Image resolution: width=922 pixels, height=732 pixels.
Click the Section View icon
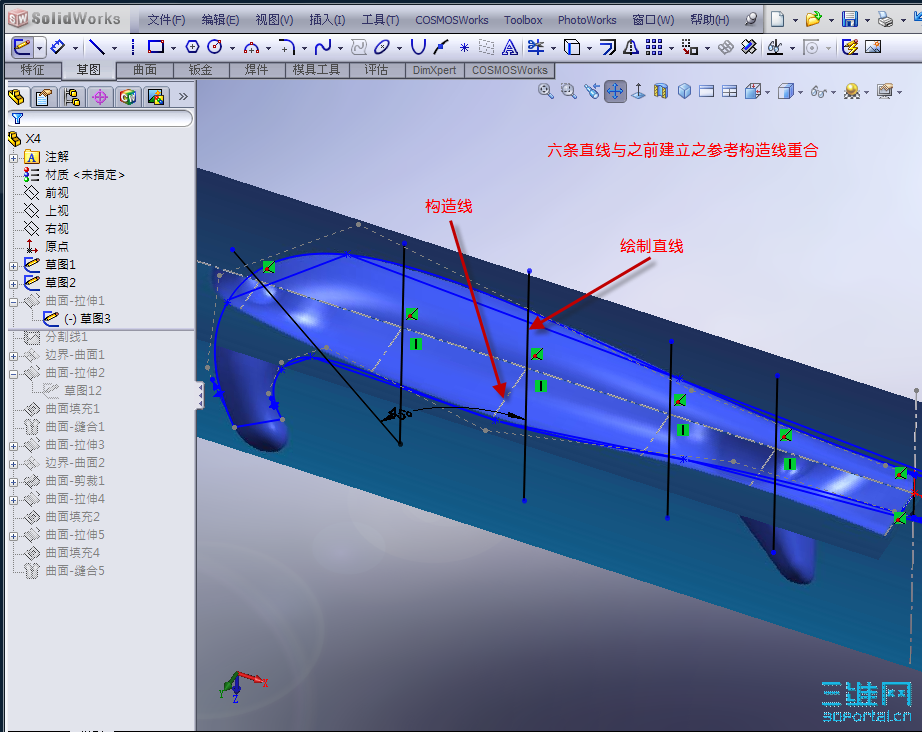(x=661, y=91)
